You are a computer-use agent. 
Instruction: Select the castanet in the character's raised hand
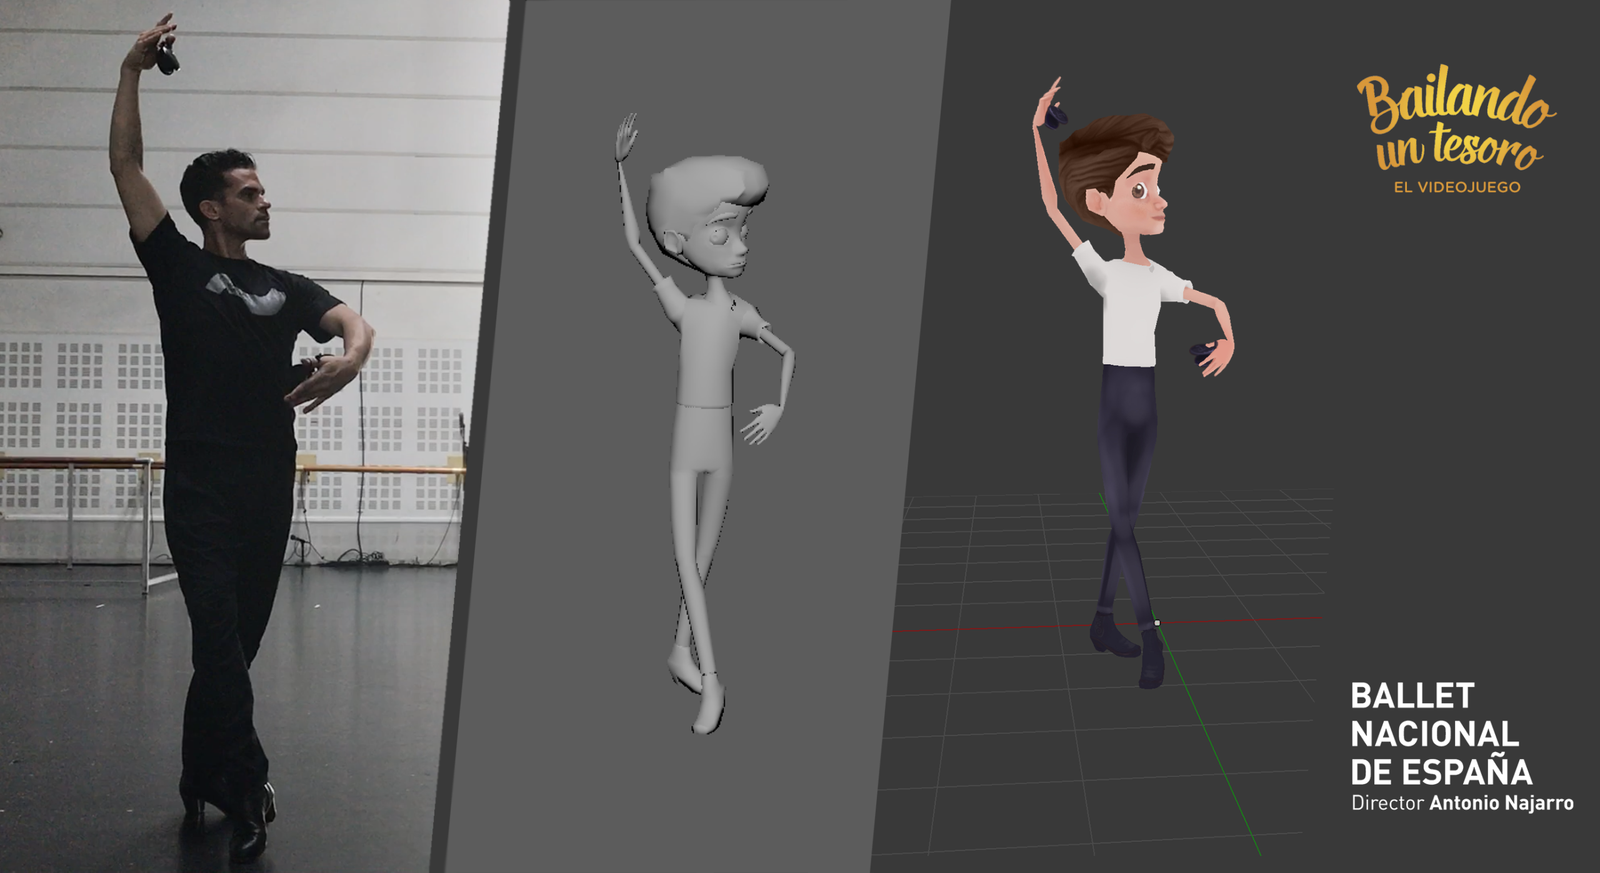point(1055,116)
